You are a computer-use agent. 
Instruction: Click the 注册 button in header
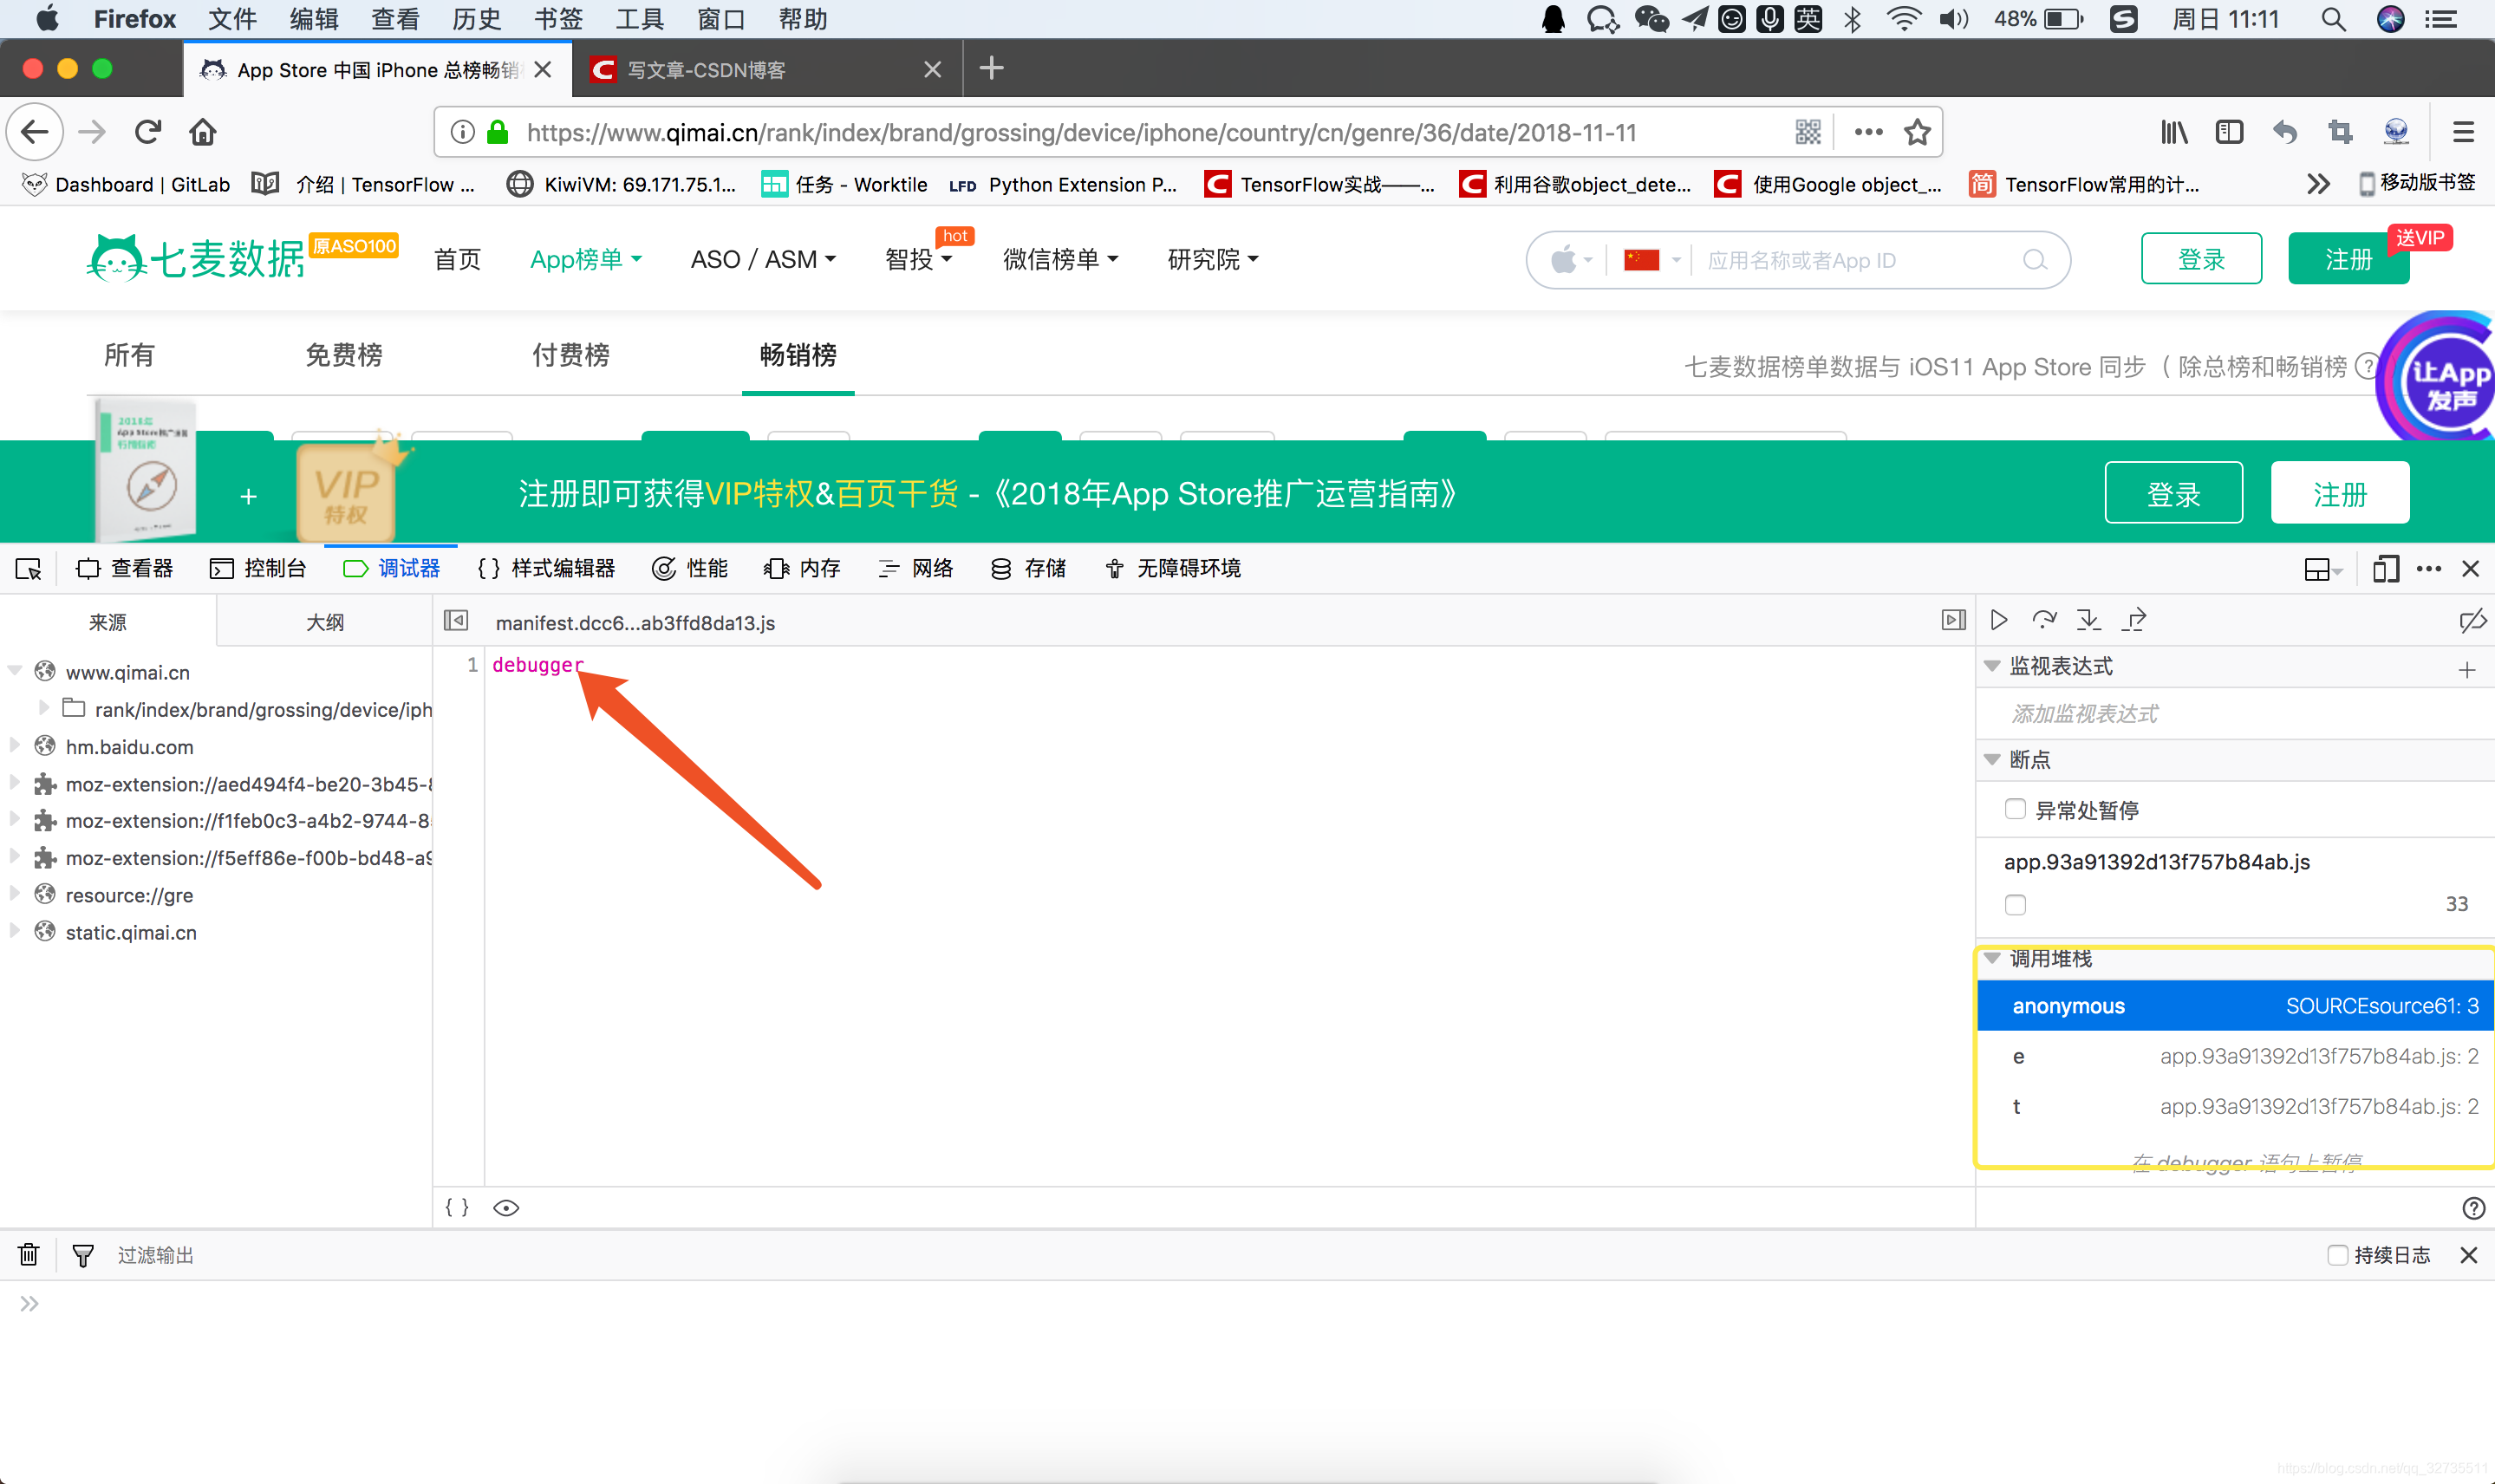point(2348,259)
